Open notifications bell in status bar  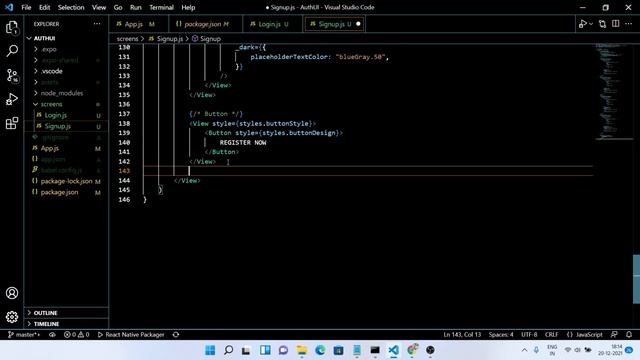point(629,335)
